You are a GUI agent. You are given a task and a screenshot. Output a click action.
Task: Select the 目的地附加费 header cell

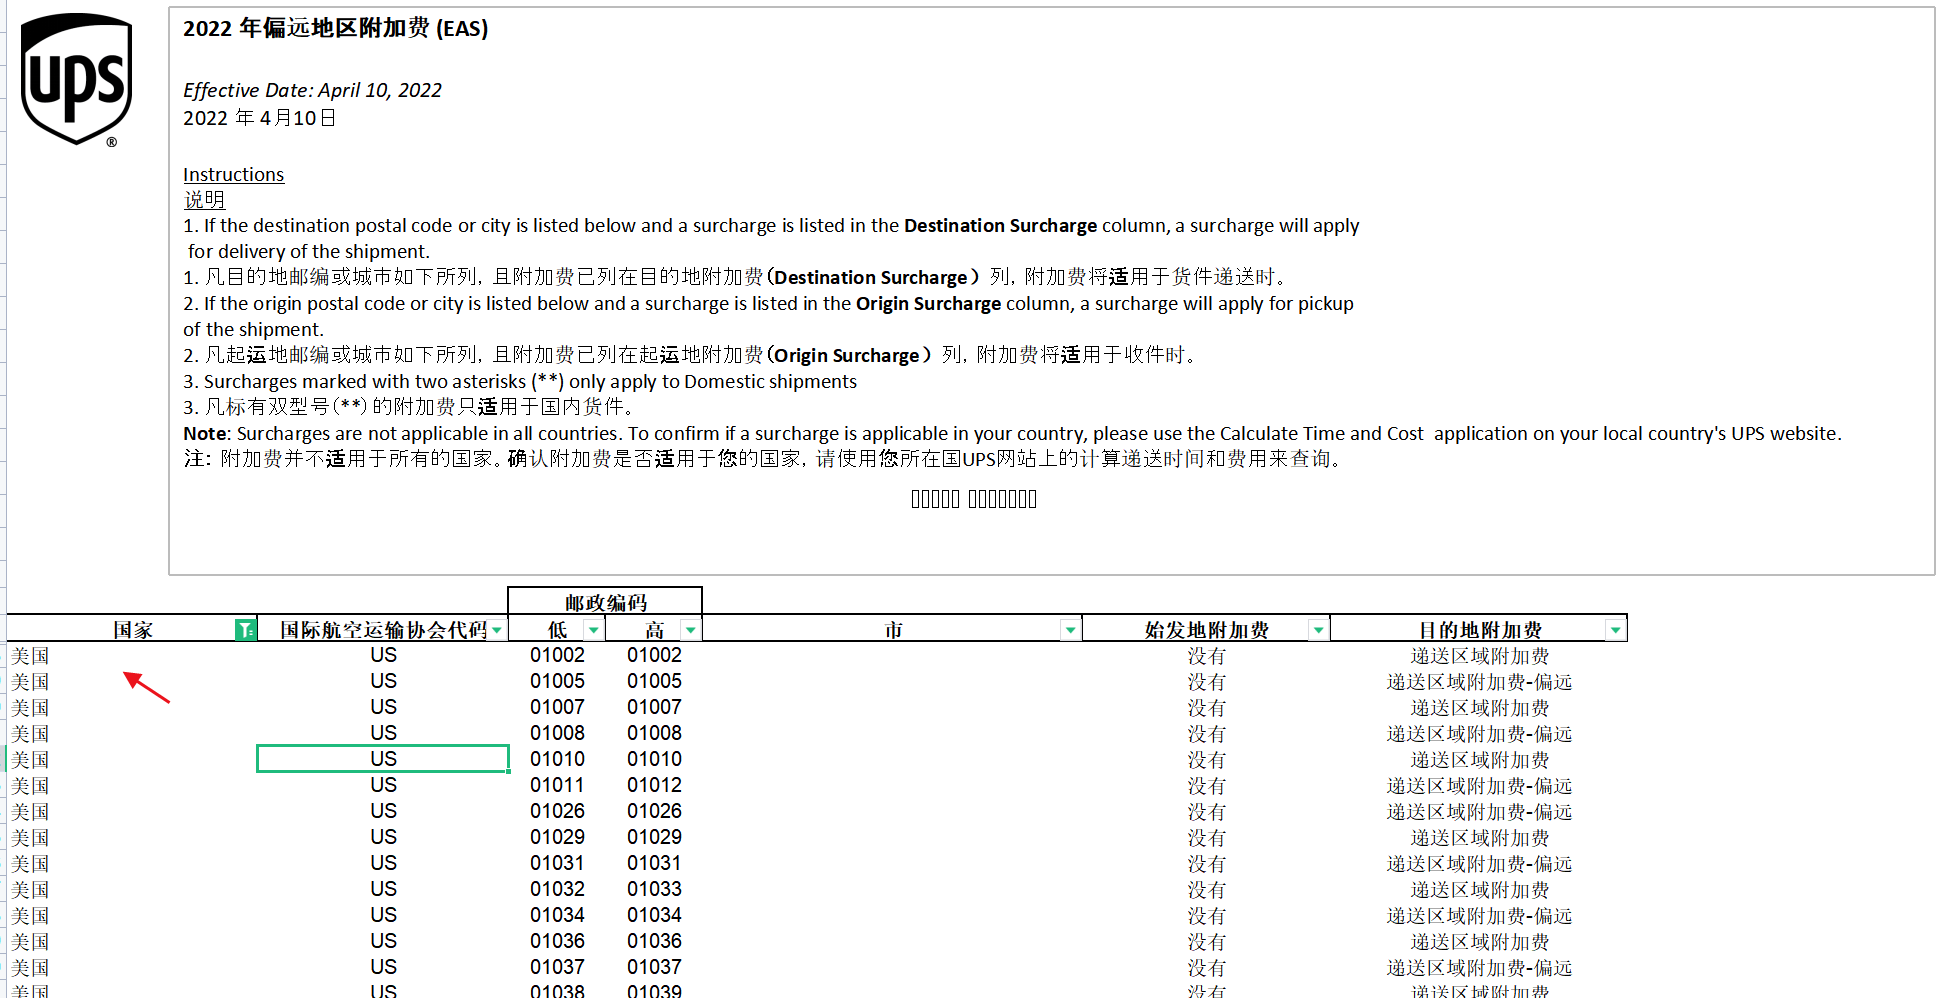coord(1479,630)
